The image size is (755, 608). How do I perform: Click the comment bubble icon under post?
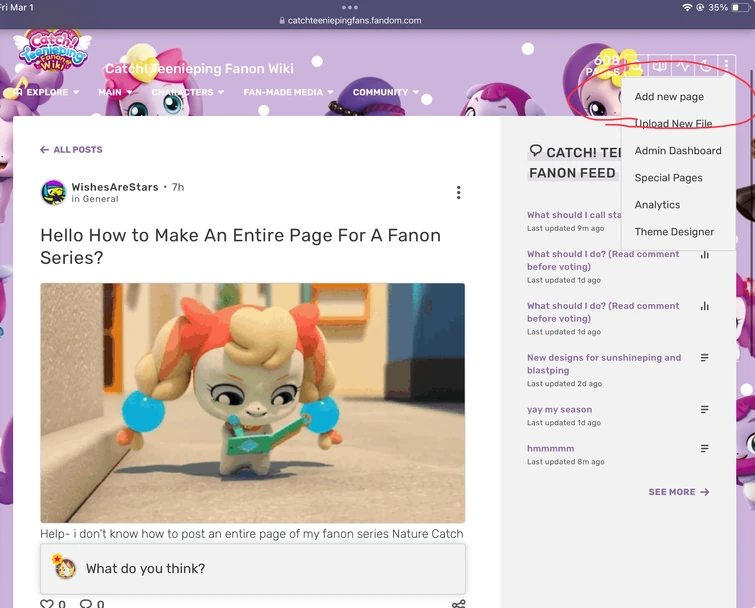86,604
